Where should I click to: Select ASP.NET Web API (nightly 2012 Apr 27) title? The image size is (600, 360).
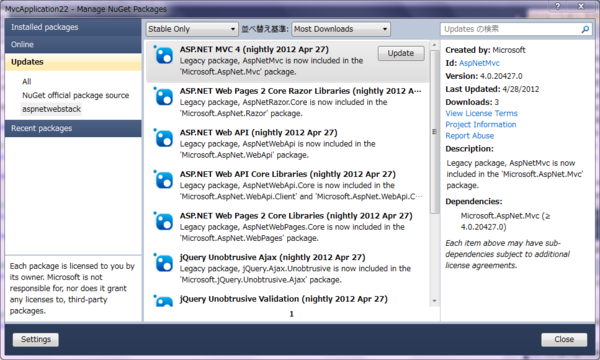pos(259,133)
